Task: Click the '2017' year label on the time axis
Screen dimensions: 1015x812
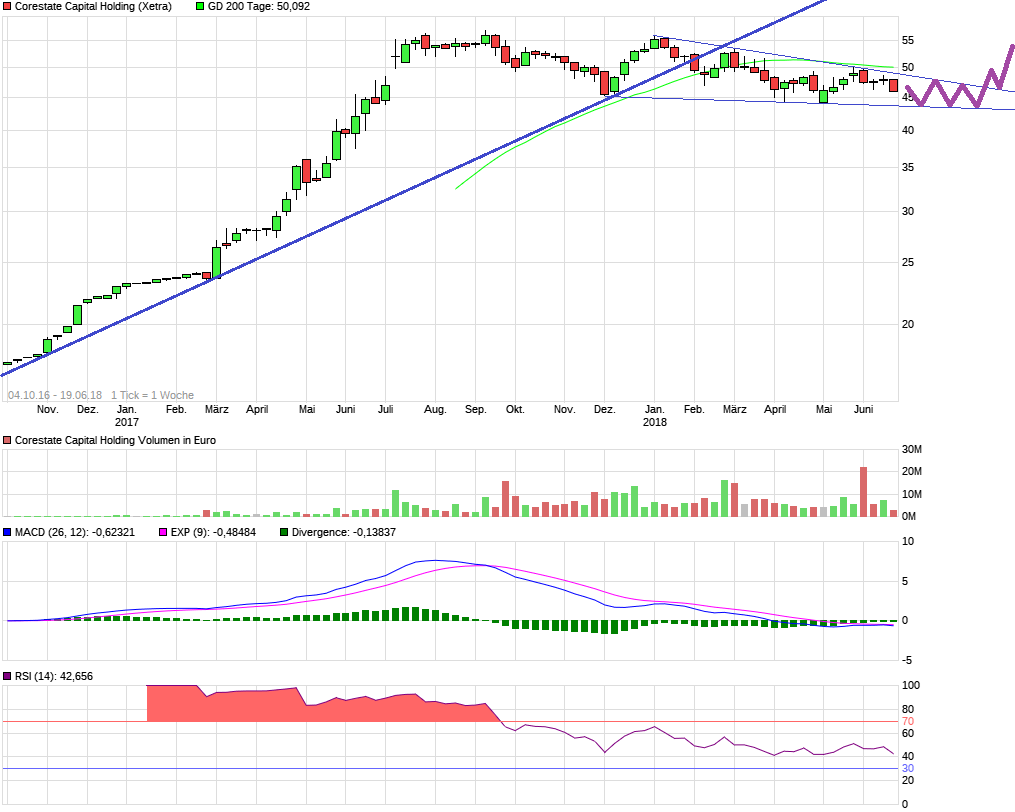Action: (x=127, y=422)
